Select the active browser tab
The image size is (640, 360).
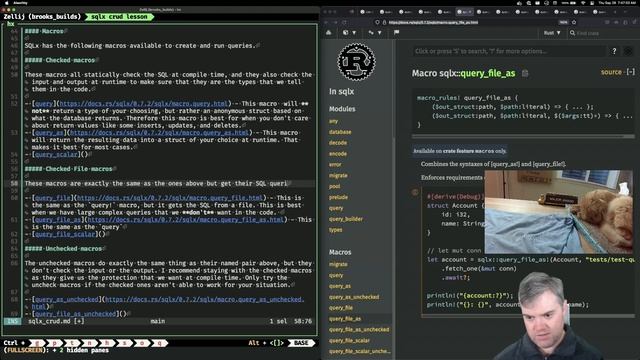pos(464,12)
